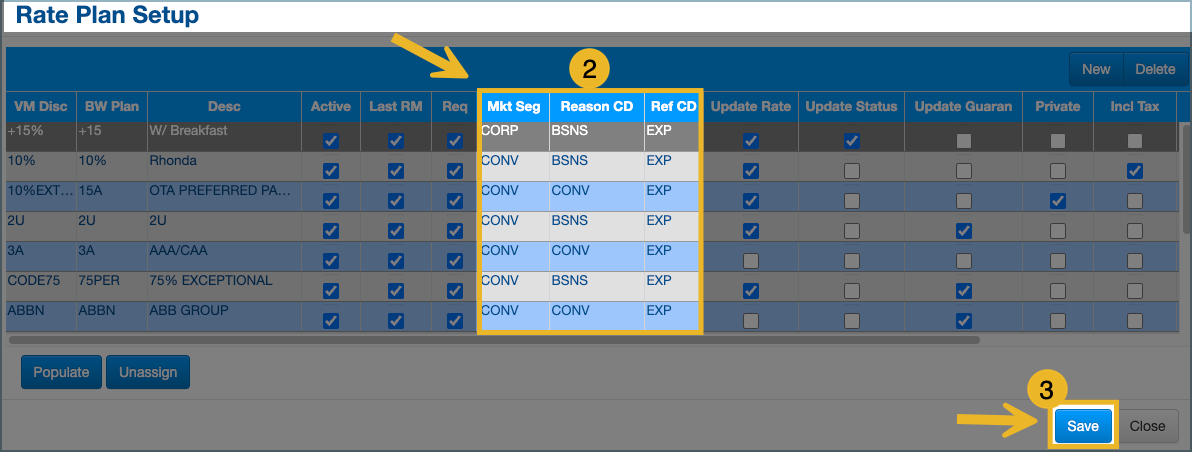Screen dimensions: 1192x452
Task: Click the Save button
Action: click(x=1083, y=426)
